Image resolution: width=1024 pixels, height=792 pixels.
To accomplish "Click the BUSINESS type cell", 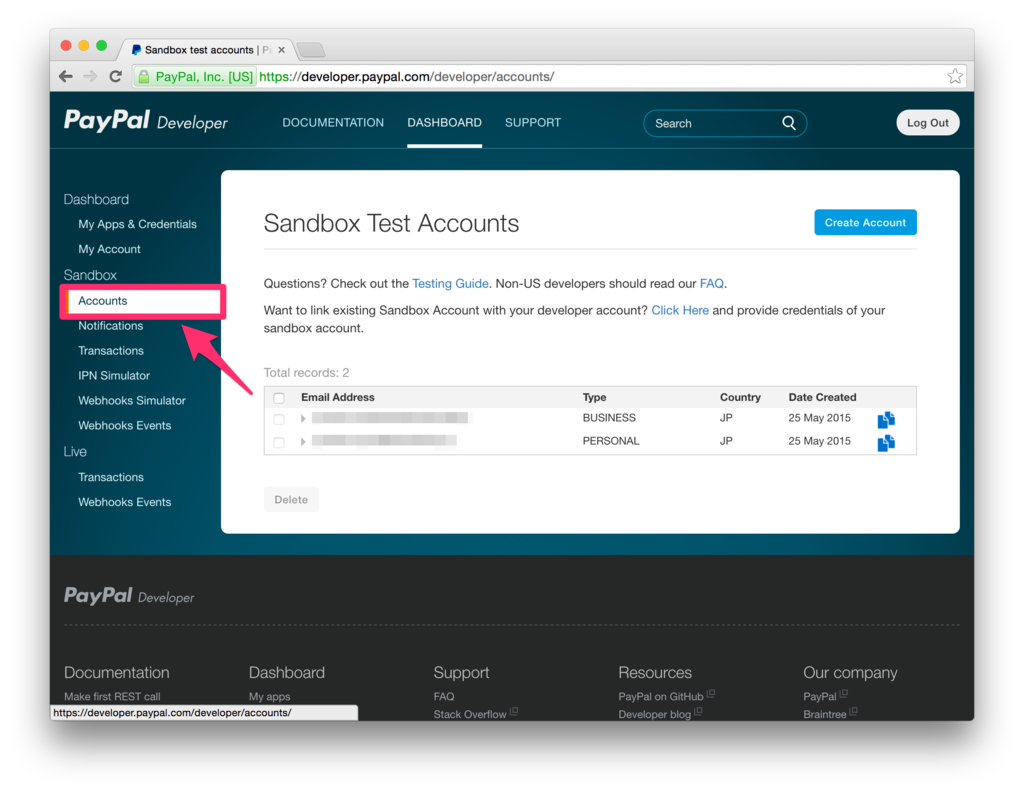I will pos(609,418).
